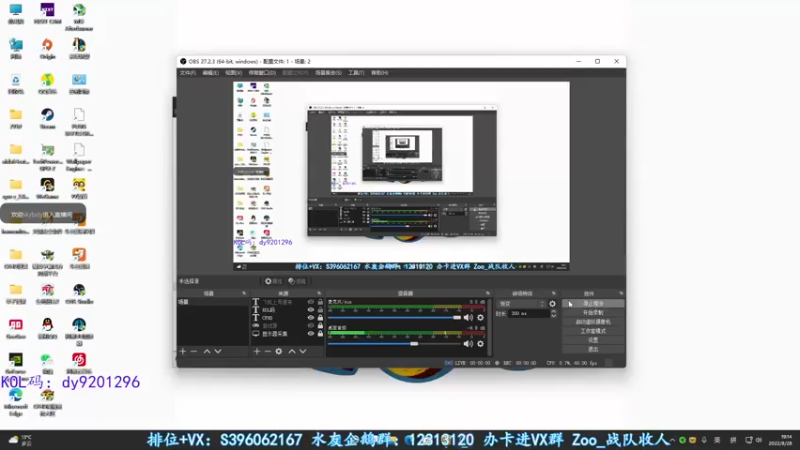Image resolution: width=800 pixels, height=450 pixels.
Task: Open source properties gear in sources toolbar
Action: [279, 351]
